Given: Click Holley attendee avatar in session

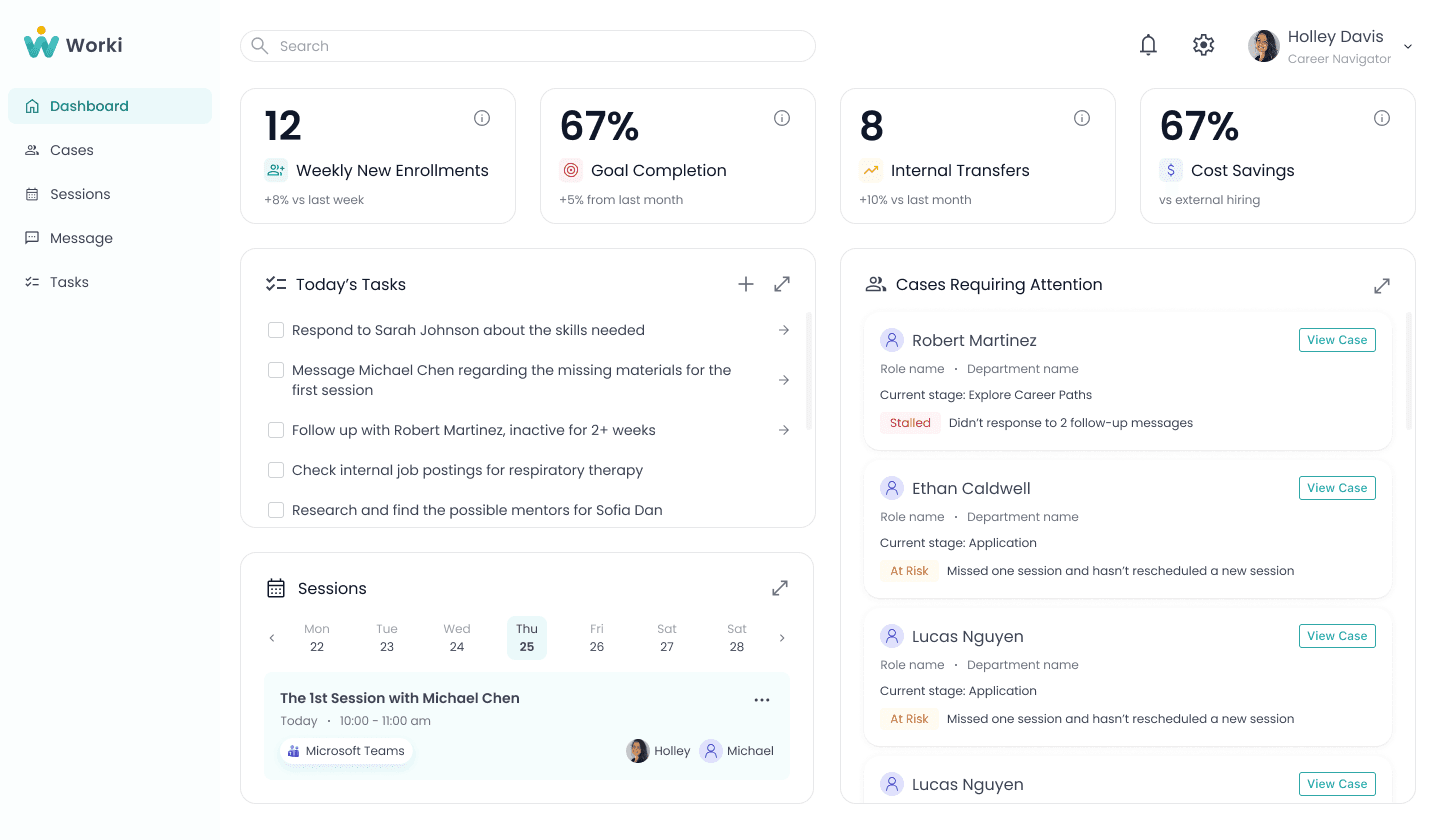Looking at the screenshot, I should click(638, 751).
